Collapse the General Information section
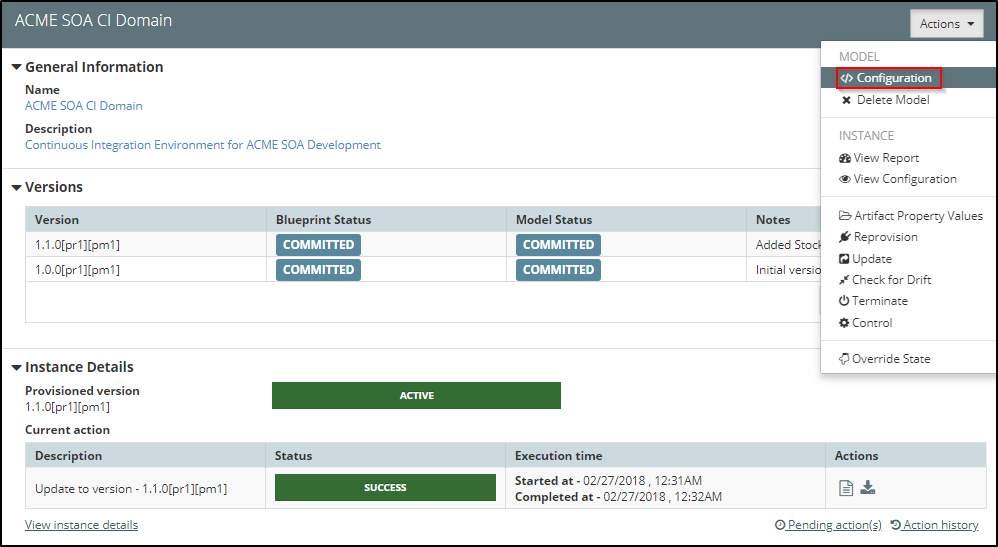Image resolution: width=998 pixels, height=547 pixels. 17,67
